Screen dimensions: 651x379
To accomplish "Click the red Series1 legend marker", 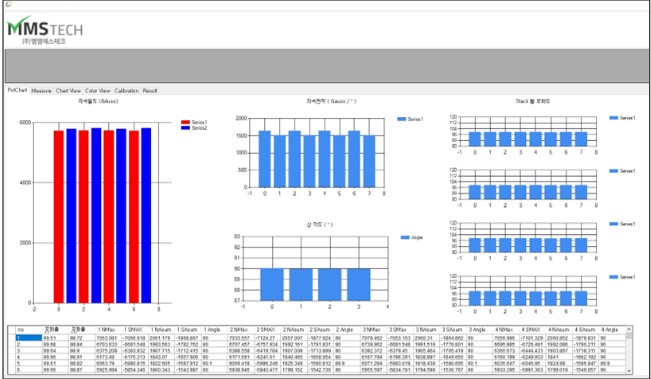I will 186,122.
